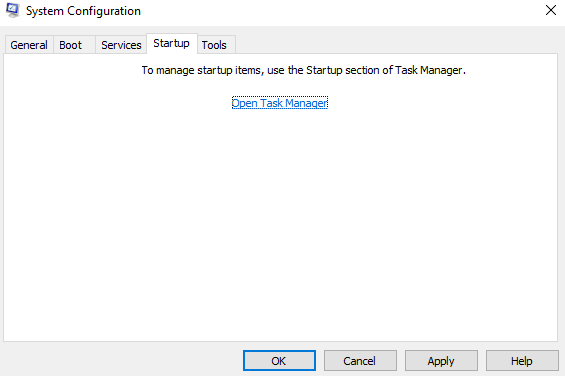This screenshot has width=565, height=376.
Task: Click the 'To manage startup items' instruction text
Action: coord(303,70)
